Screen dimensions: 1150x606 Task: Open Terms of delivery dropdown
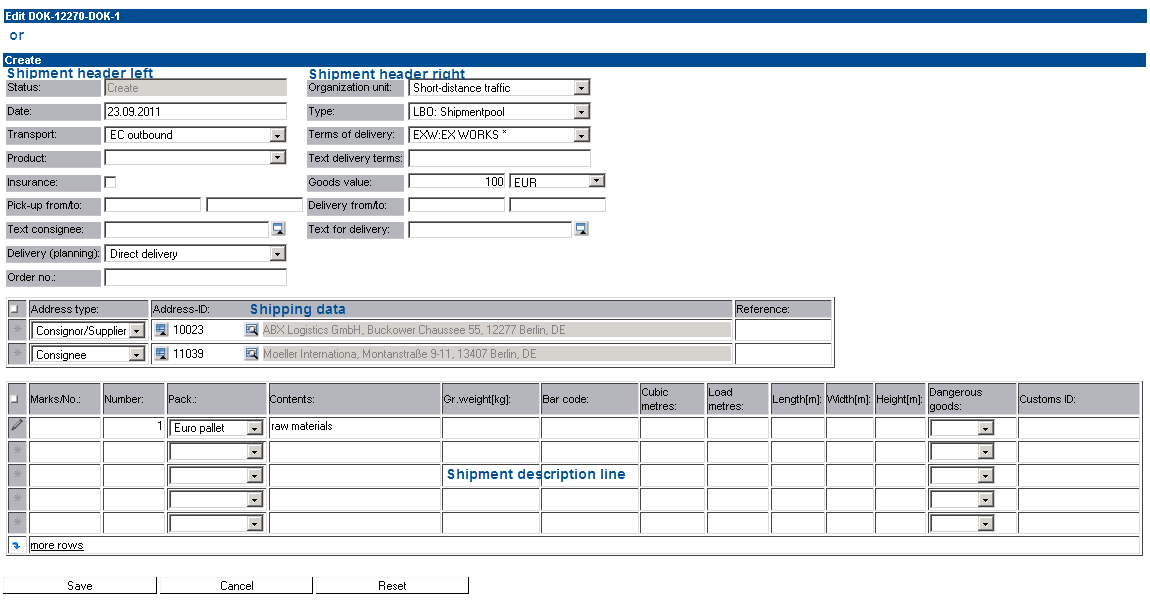(499, 135)
